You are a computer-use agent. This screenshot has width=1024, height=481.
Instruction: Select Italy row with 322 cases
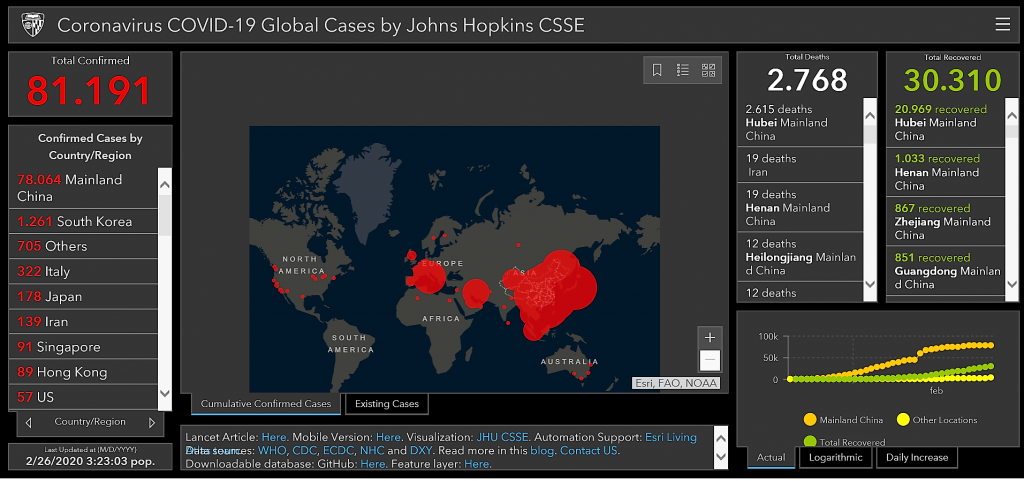83,272
